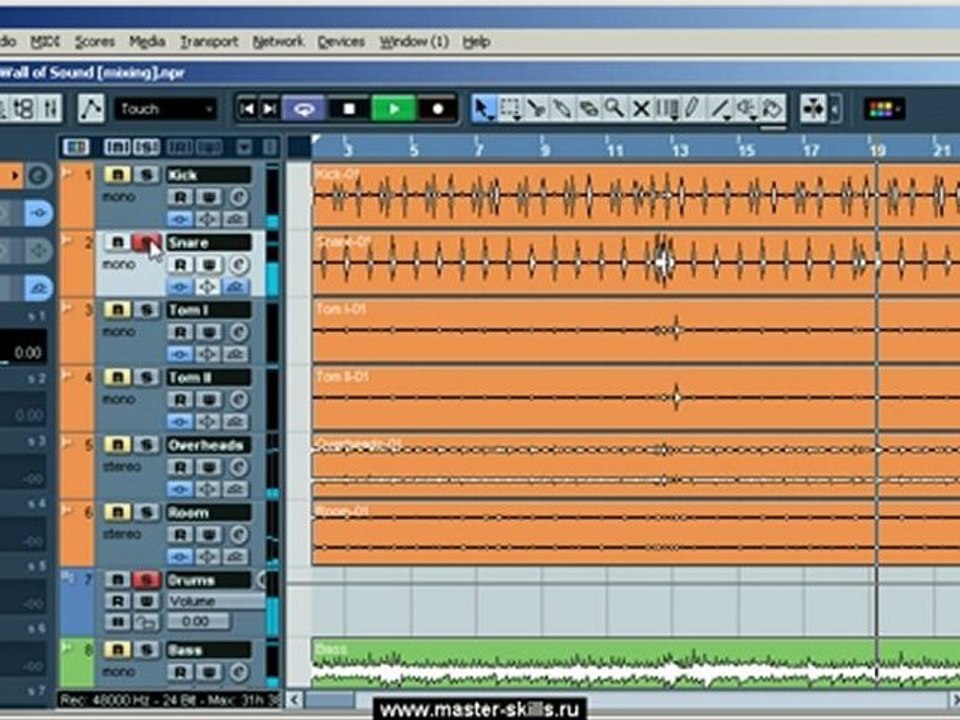Open the Devices menu
This screenshot has width=960, height=720.
point(341,42)
